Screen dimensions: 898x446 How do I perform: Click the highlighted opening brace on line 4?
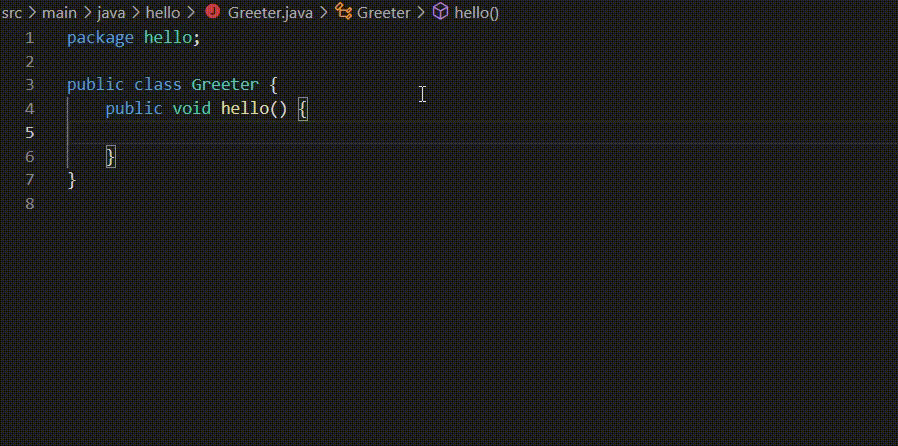click(x=303, y=109)
